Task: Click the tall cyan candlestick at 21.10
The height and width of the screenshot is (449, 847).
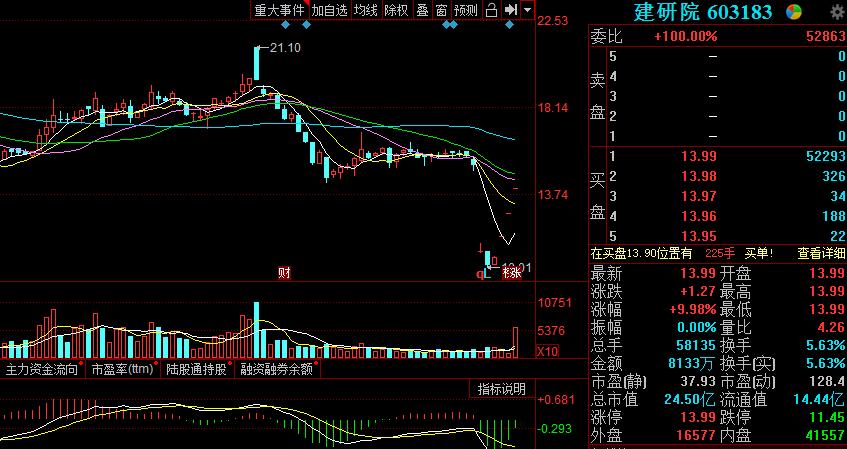Action: (x=257, y=64)
